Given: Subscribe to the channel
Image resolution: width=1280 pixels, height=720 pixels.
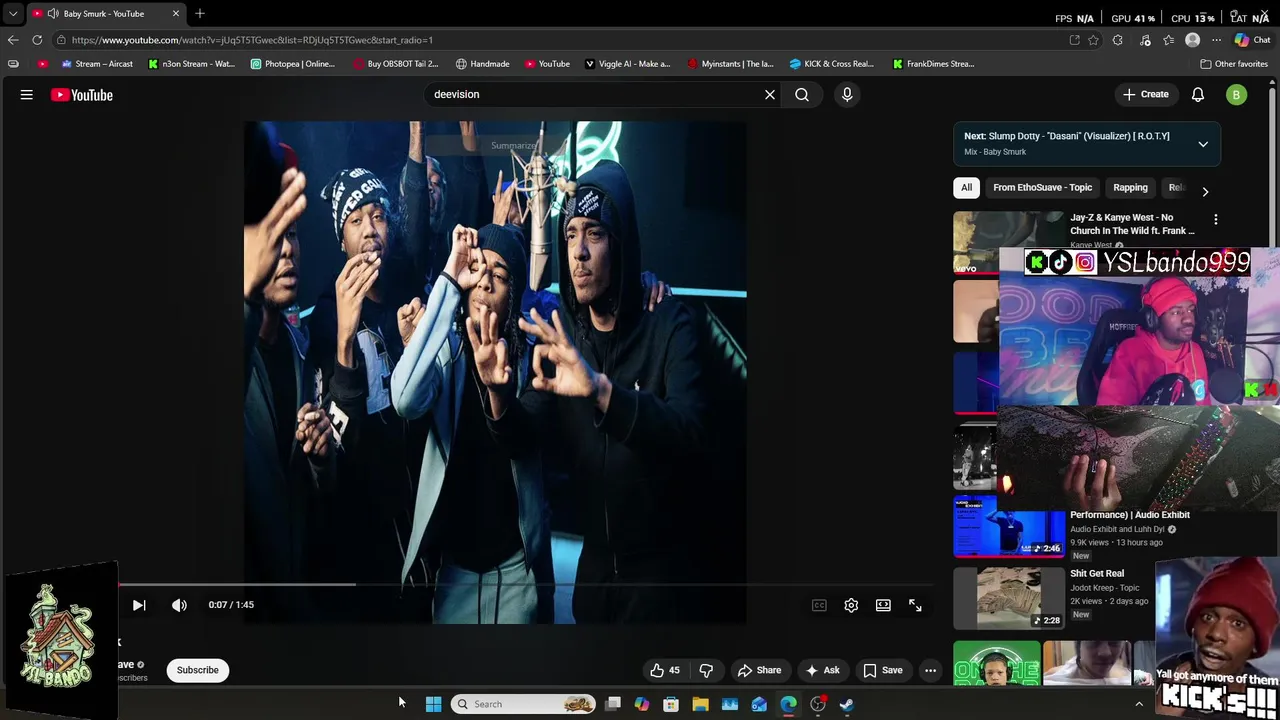Looking at the screenshot, I should tap(197, 670).
